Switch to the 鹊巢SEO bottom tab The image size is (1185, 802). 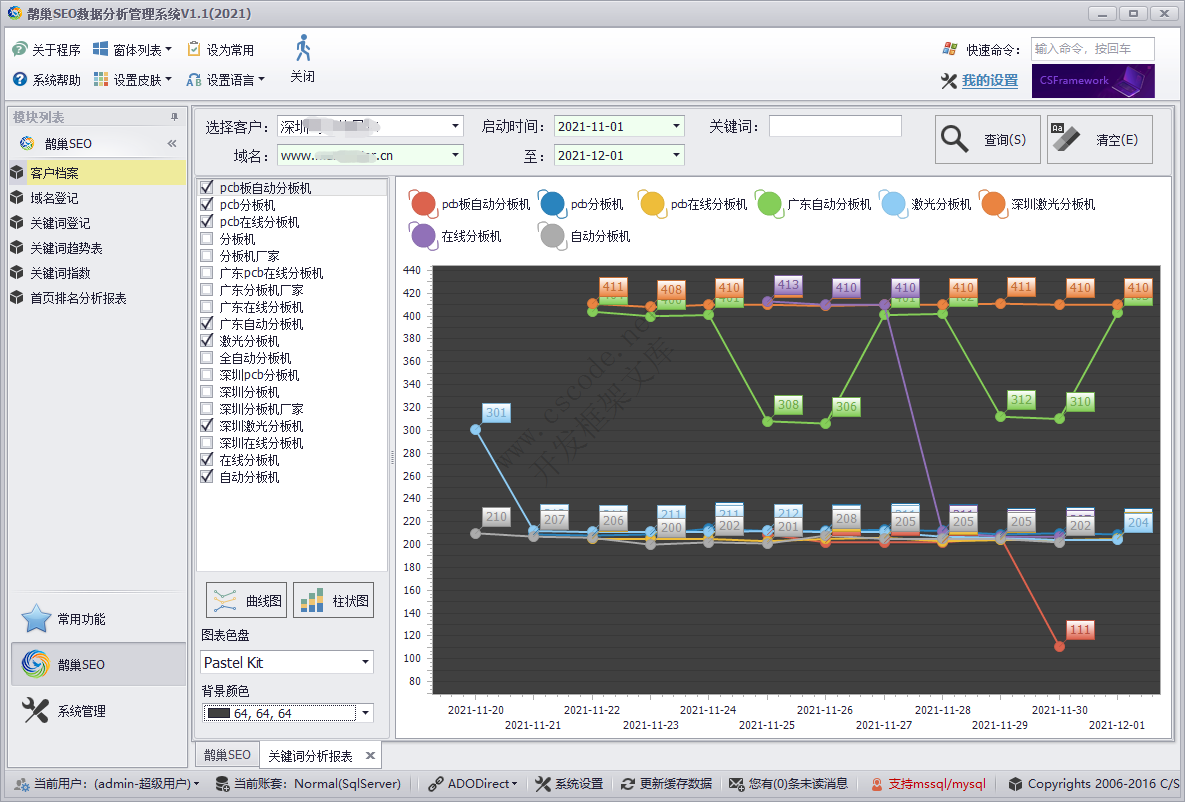click(x=227, y=754)
